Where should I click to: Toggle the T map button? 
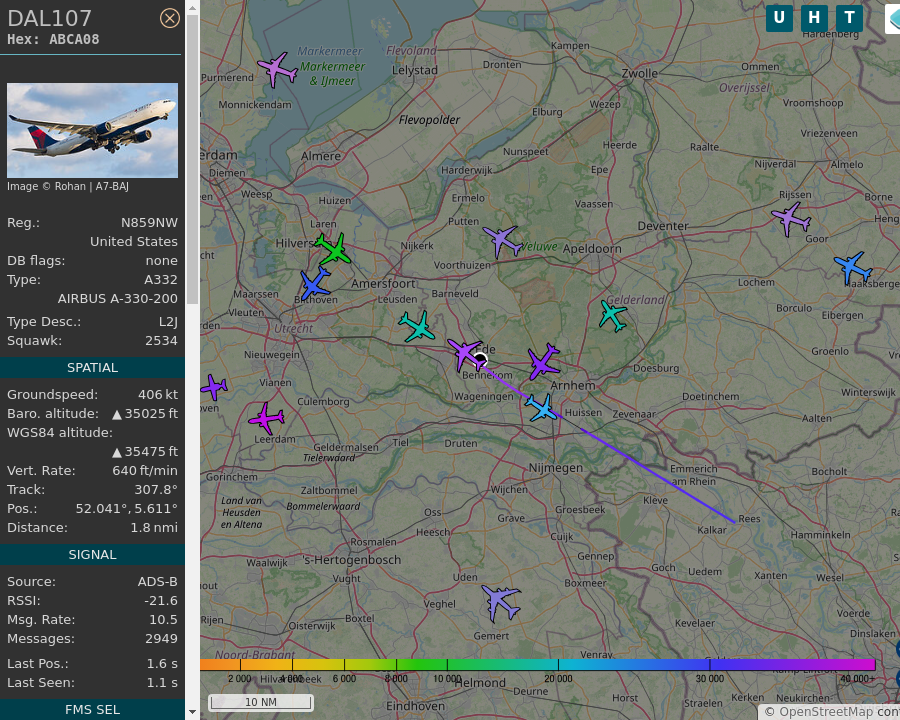[849, 18]
